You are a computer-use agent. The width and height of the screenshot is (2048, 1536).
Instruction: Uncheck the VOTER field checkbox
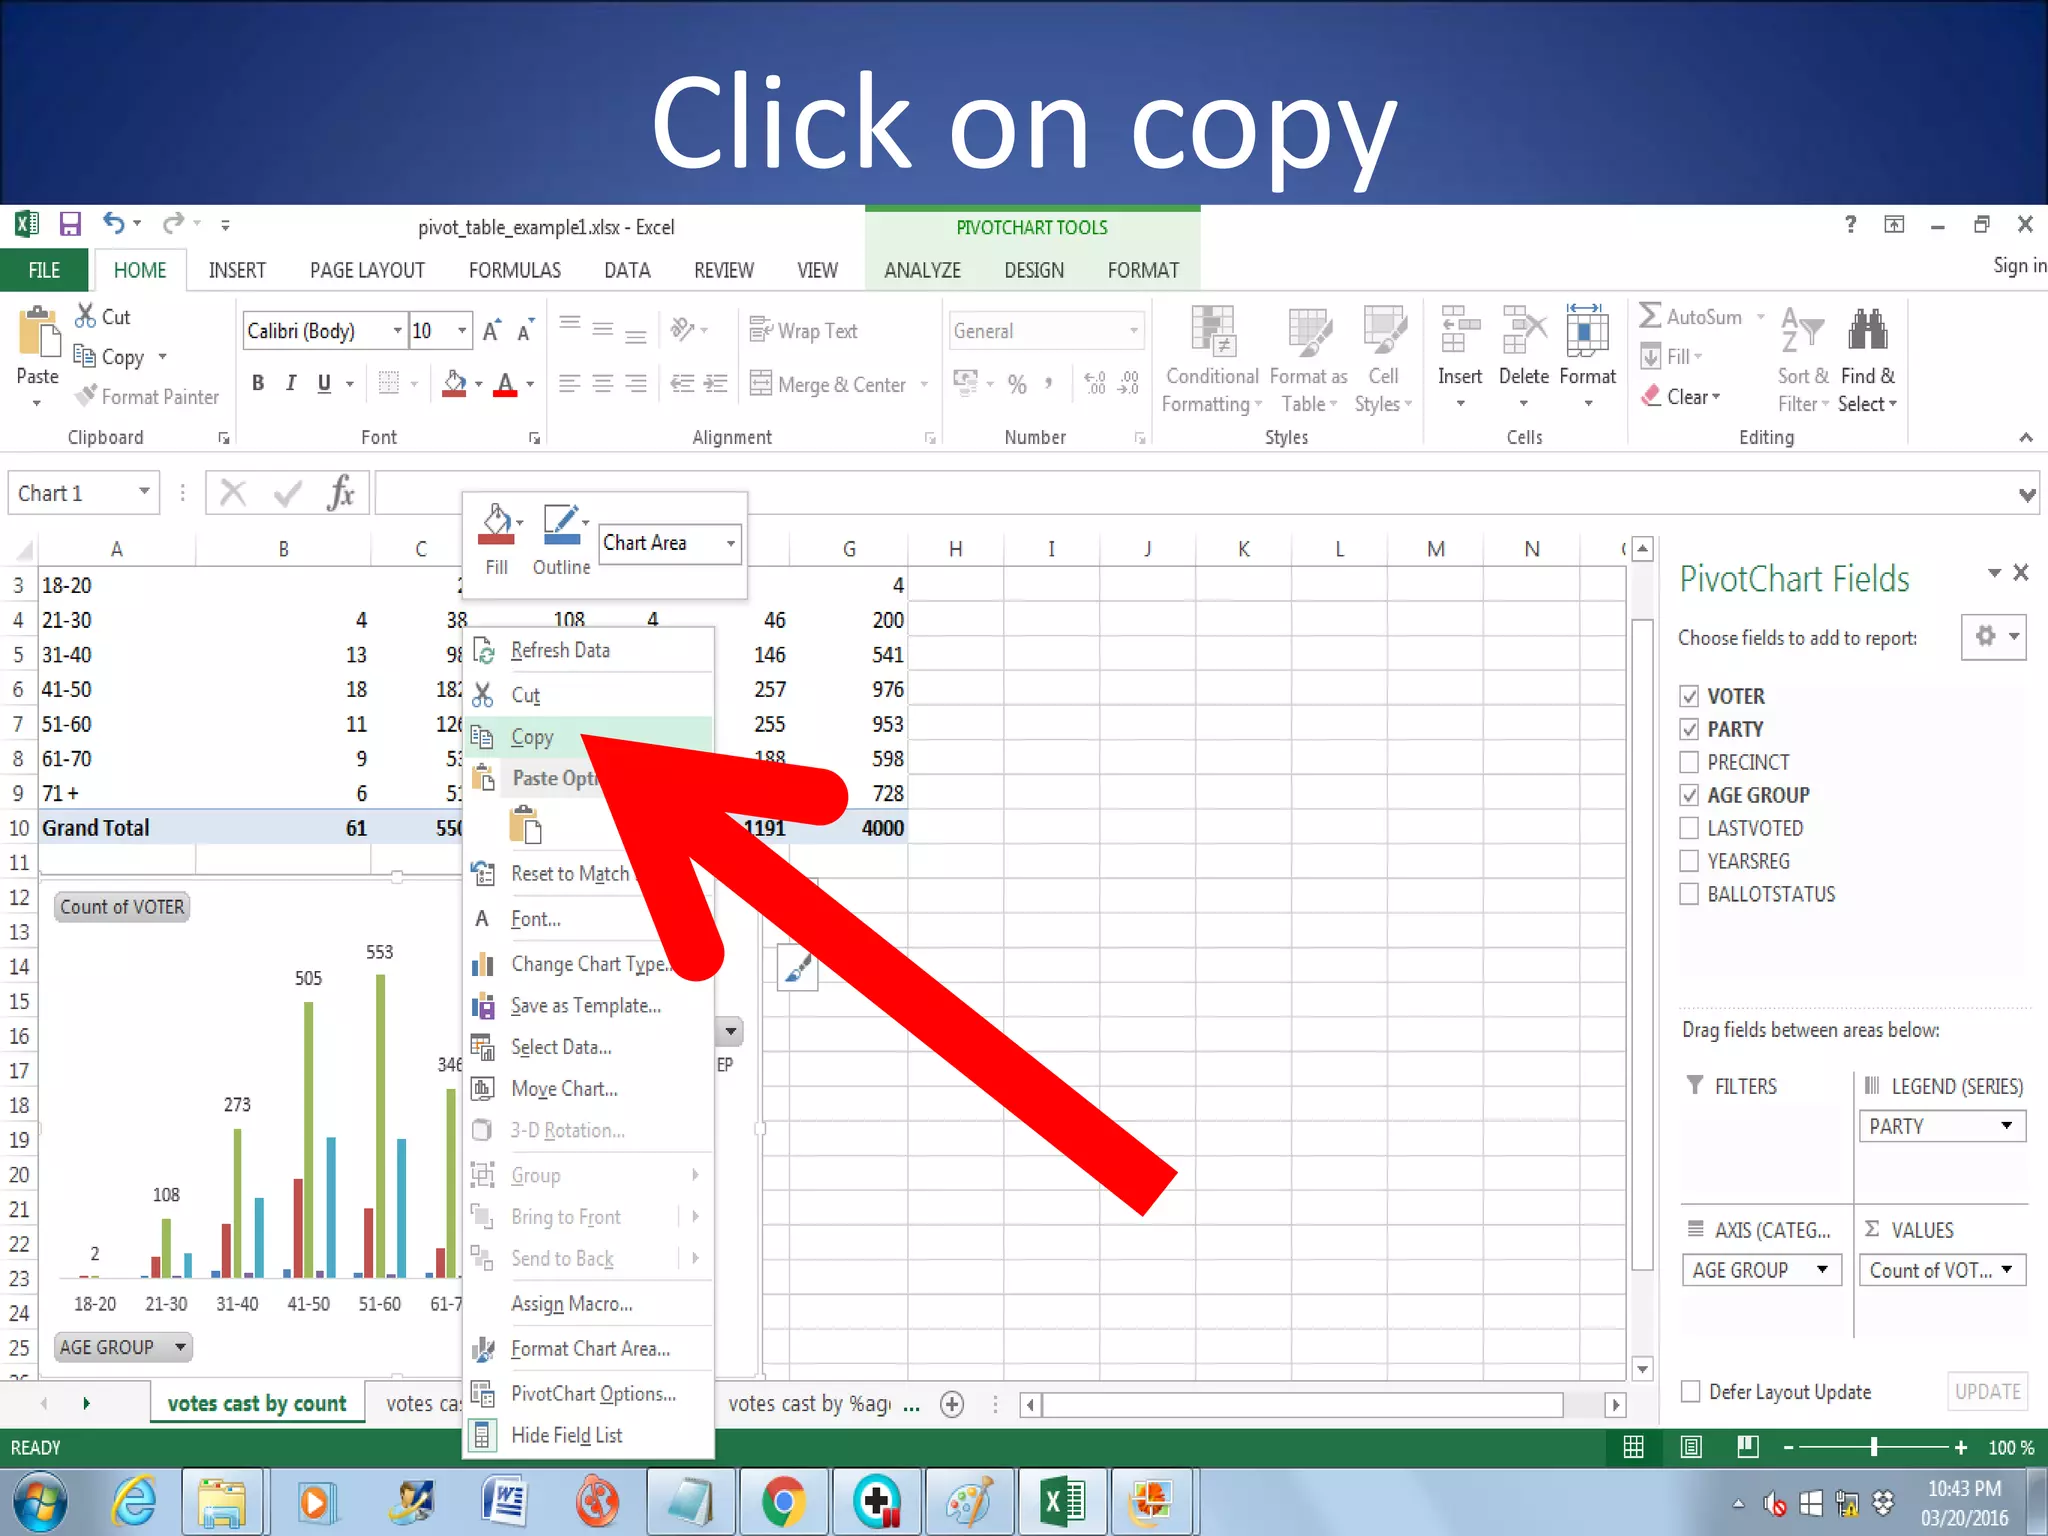click(1689, 696)
